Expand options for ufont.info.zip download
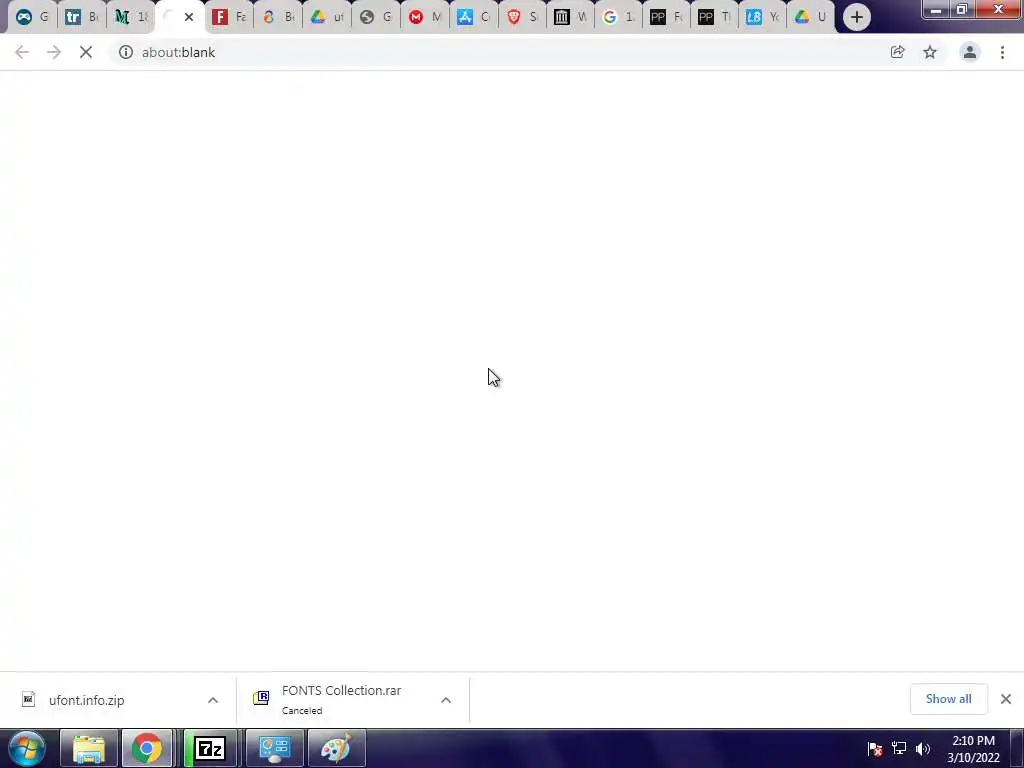The width and height of the screenshot is (1024, 768). (x=213, y=700)
